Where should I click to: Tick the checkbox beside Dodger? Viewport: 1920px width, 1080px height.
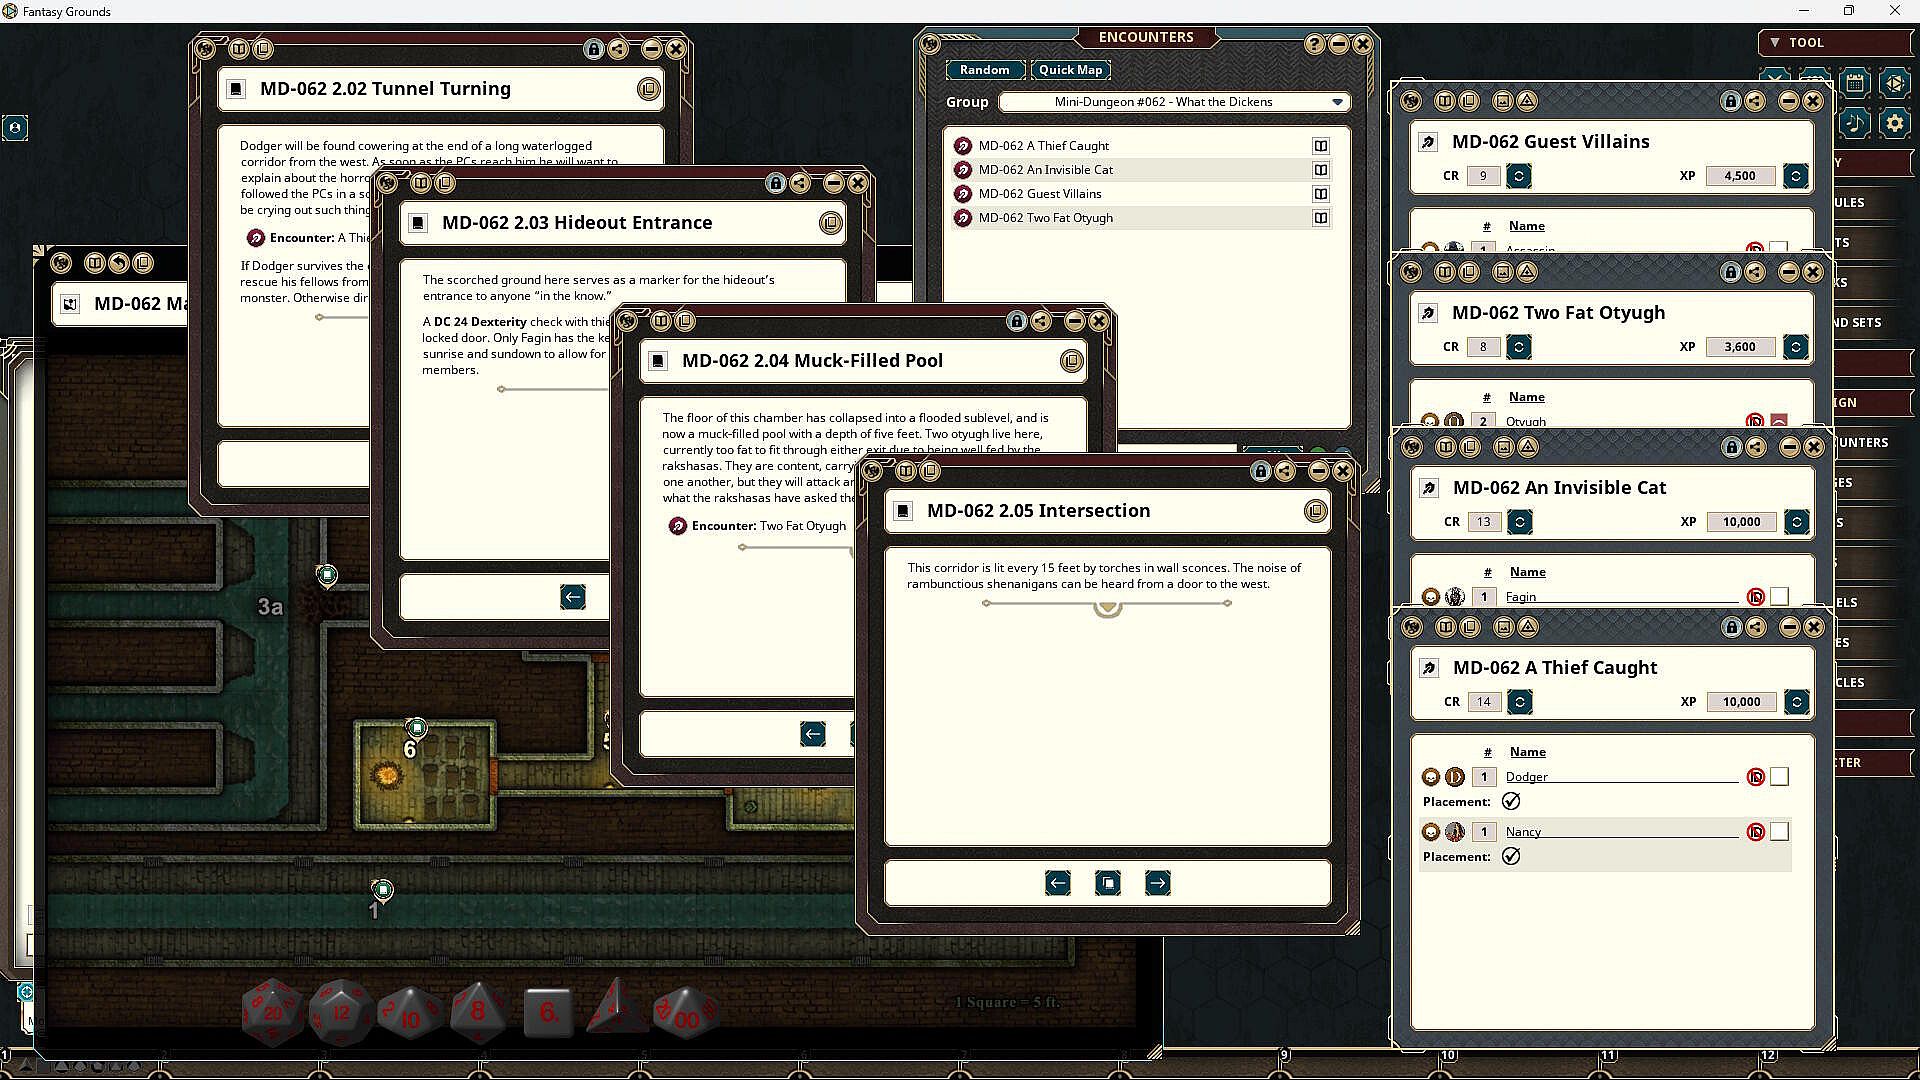[x=1779, y=777]
